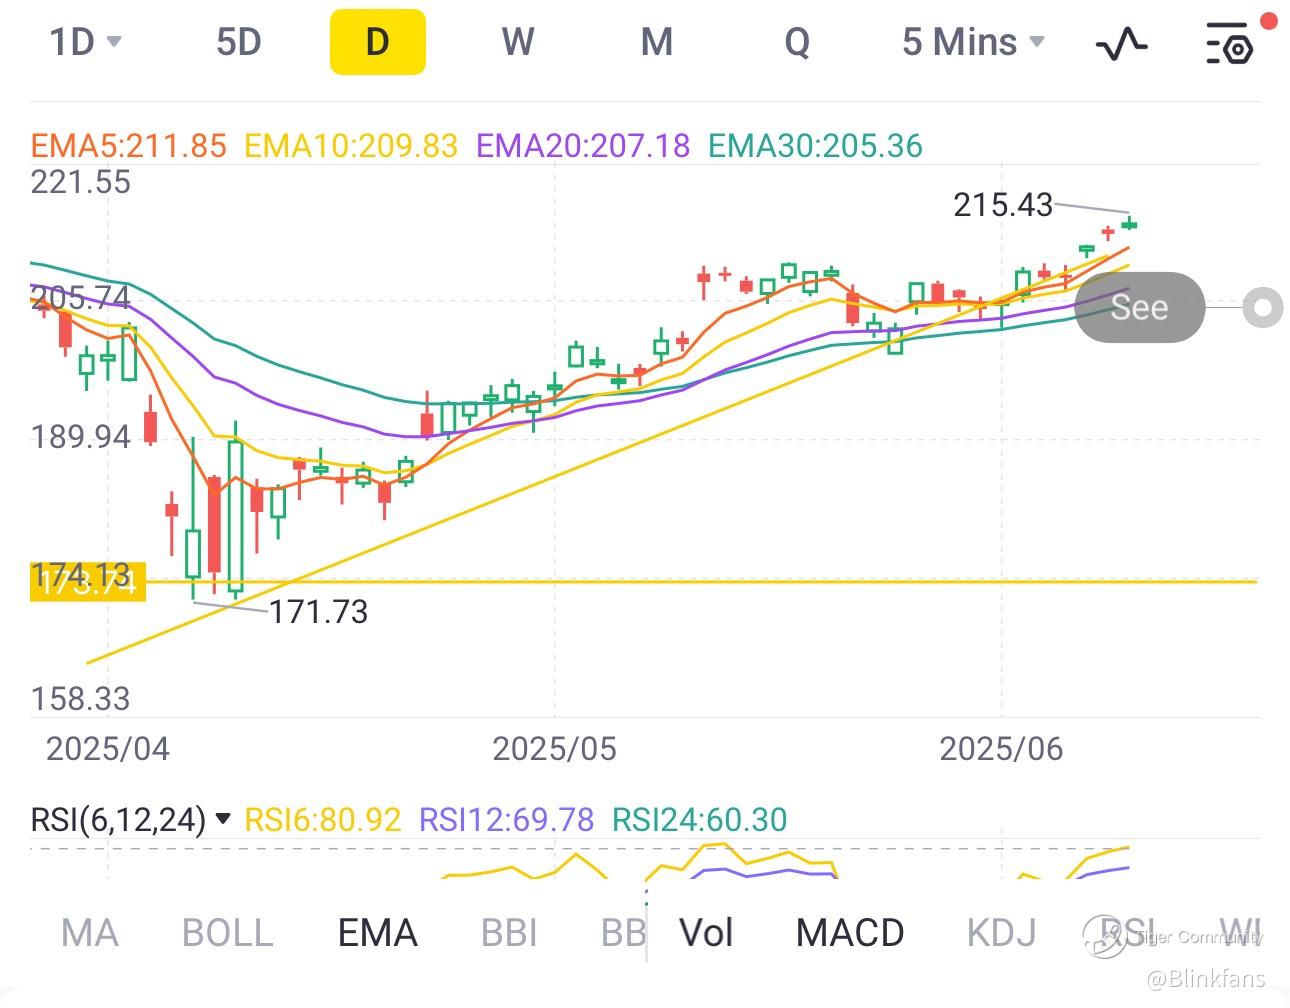Select the quarterly Q timeframe
1290x1008 pixels.
(x=796, y=43)
